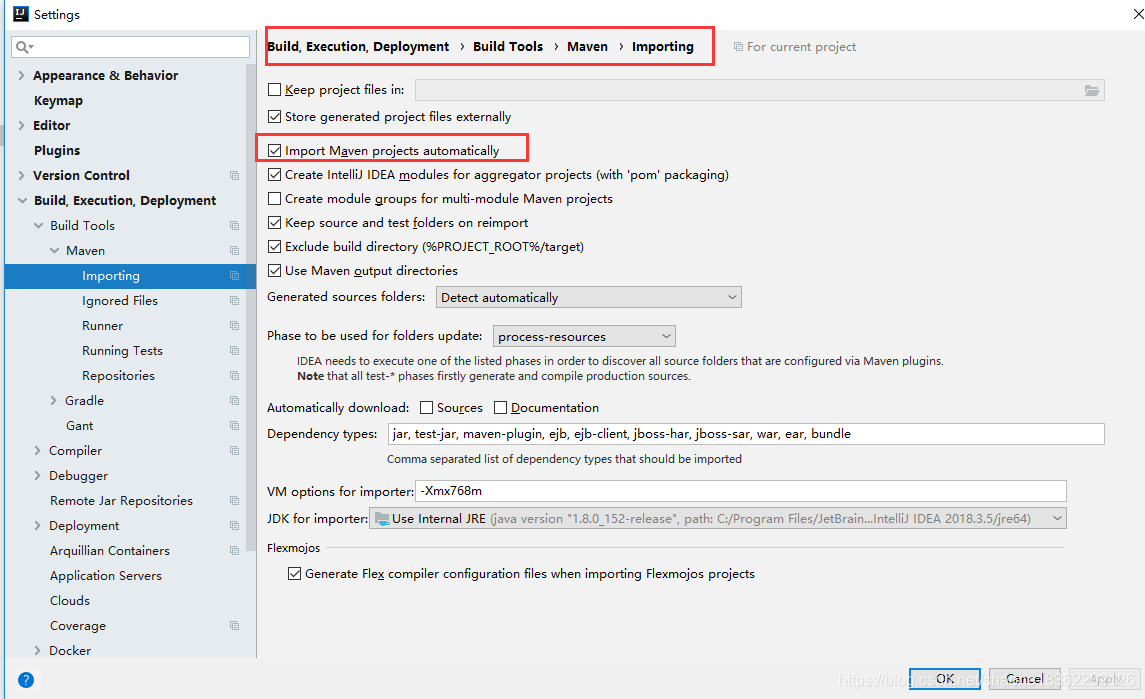Click project-level icon beside Importing row

[x=234, y=275]
